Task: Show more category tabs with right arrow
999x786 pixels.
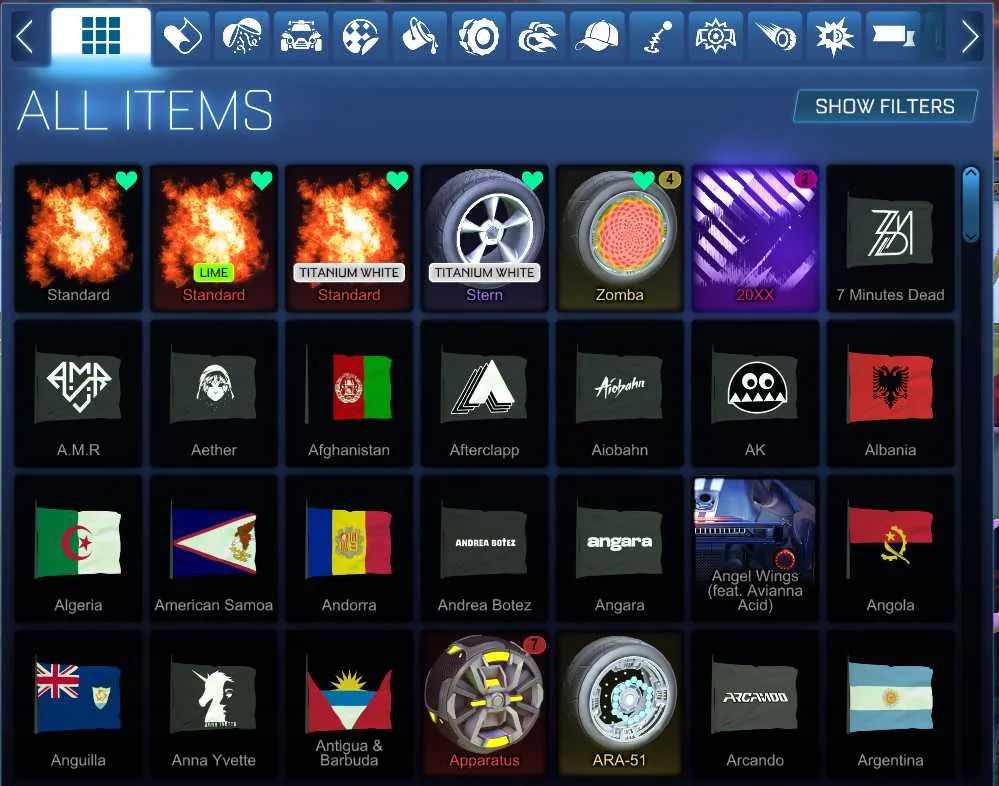Action: [x=970, y=36]
